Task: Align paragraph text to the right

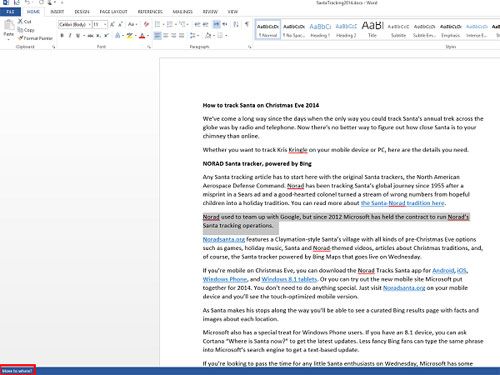Action: pyautogui.click(x=174, y=35)
